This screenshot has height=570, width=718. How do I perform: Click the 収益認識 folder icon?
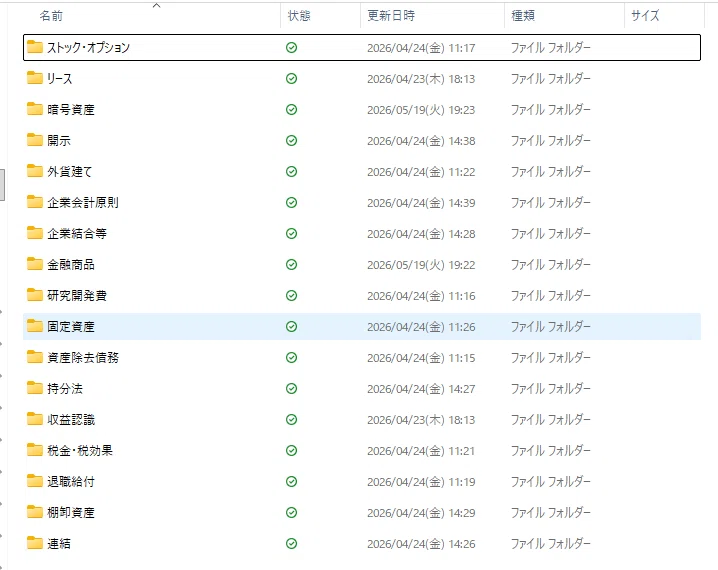point(35,419)
